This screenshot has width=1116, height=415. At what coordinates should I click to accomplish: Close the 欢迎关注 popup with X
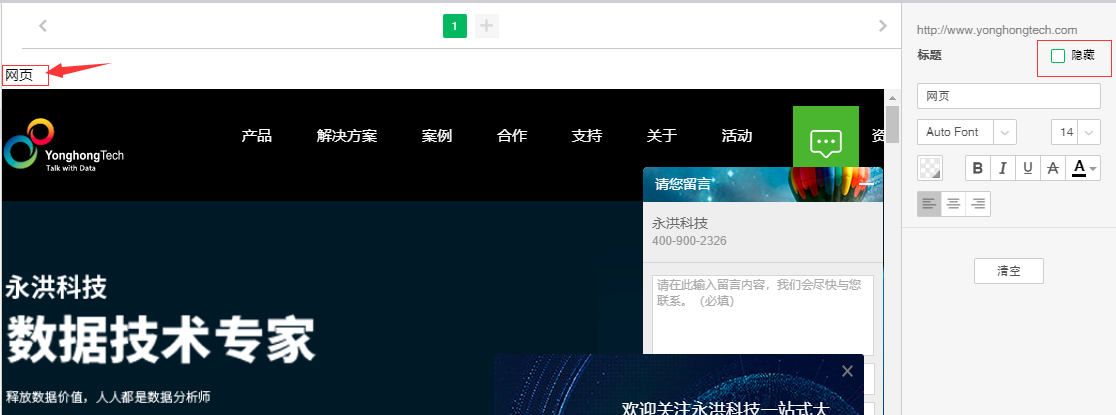[x=847, y=372]
